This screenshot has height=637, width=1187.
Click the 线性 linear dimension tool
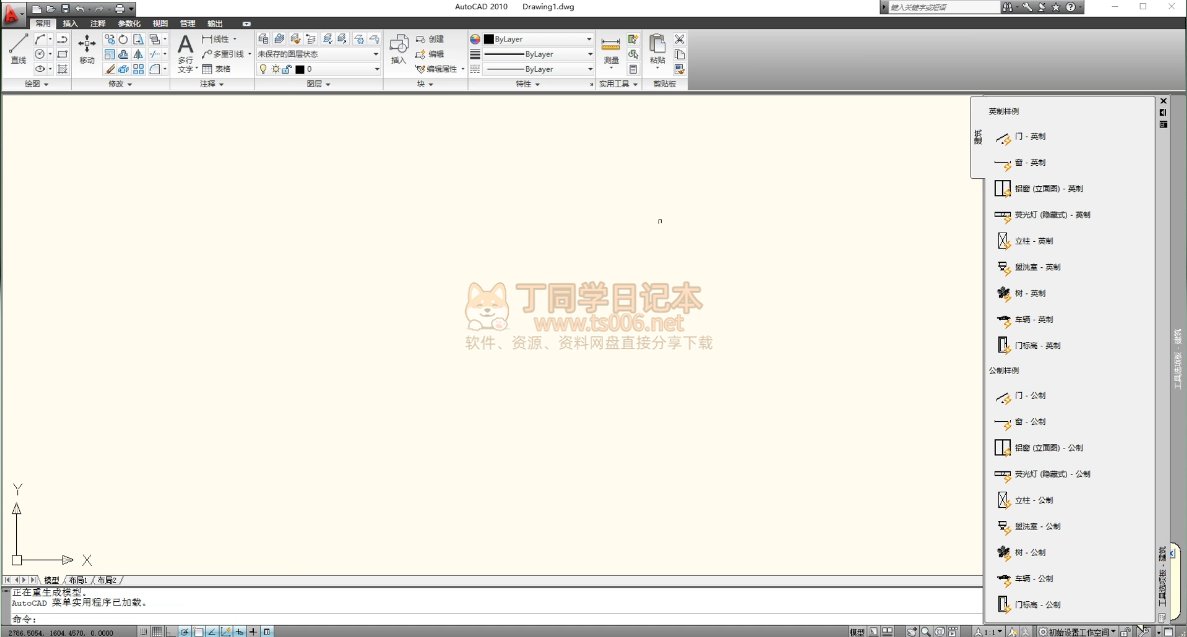tap(220, 39)
